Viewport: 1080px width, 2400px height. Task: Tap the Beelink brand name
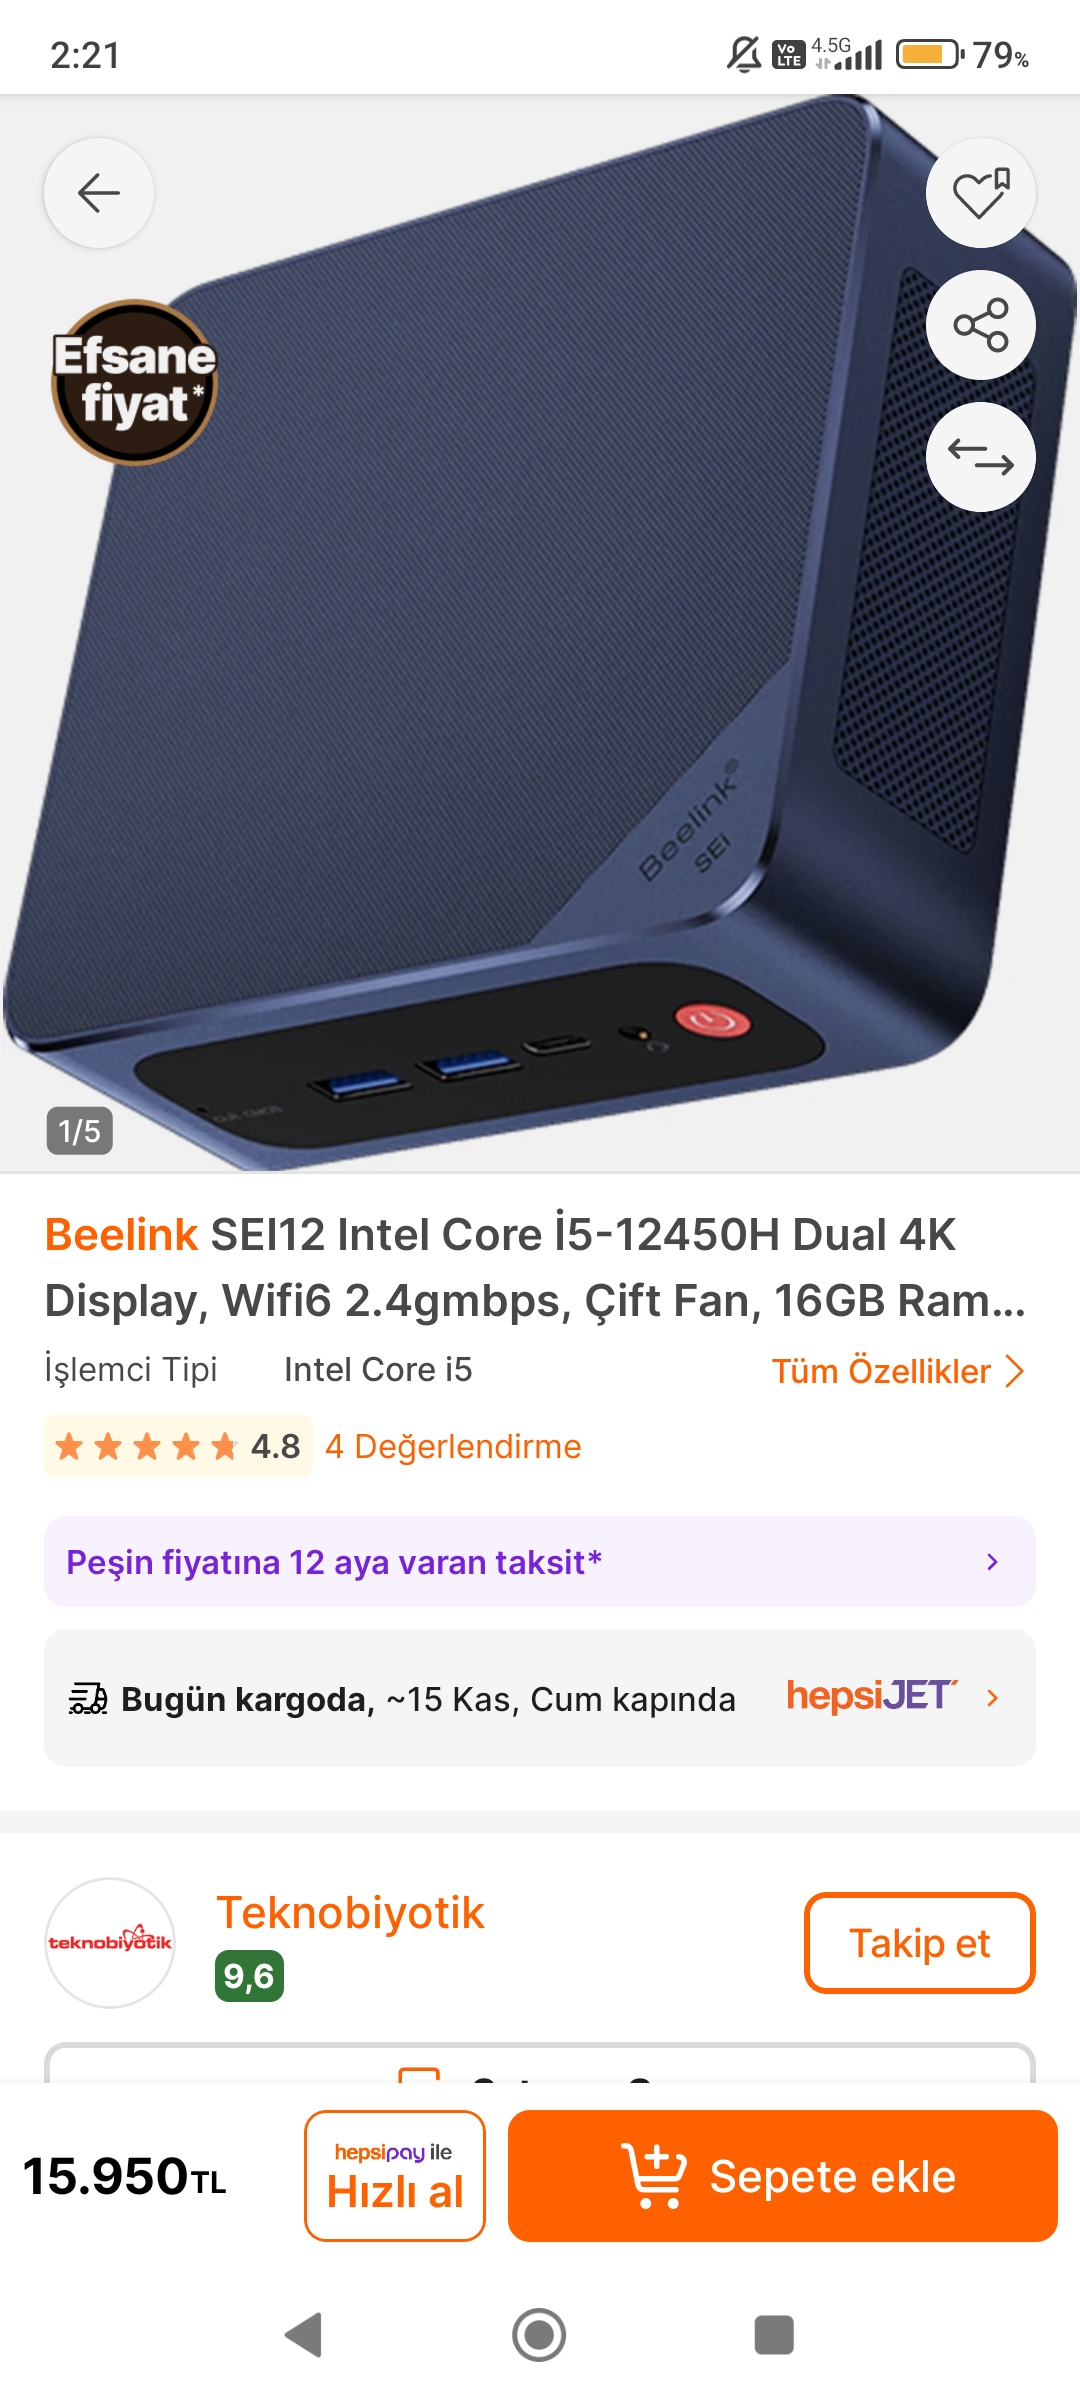pyautogui.click(x=121, y=1234)
